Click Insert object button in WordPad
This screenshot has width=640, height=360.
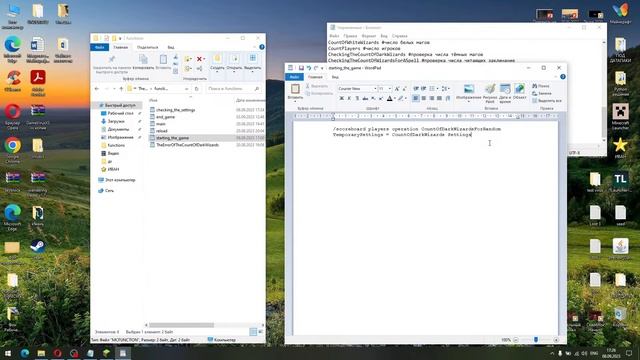coord(520,92)
